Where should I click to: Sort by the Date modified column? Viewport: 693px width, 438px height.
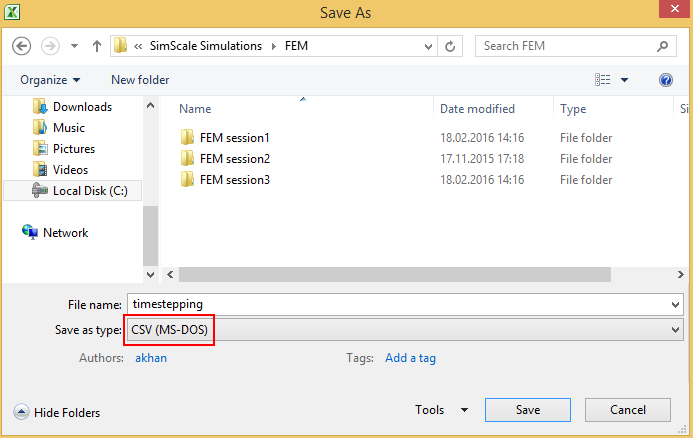pyautogui.click(x=477, y=109)
